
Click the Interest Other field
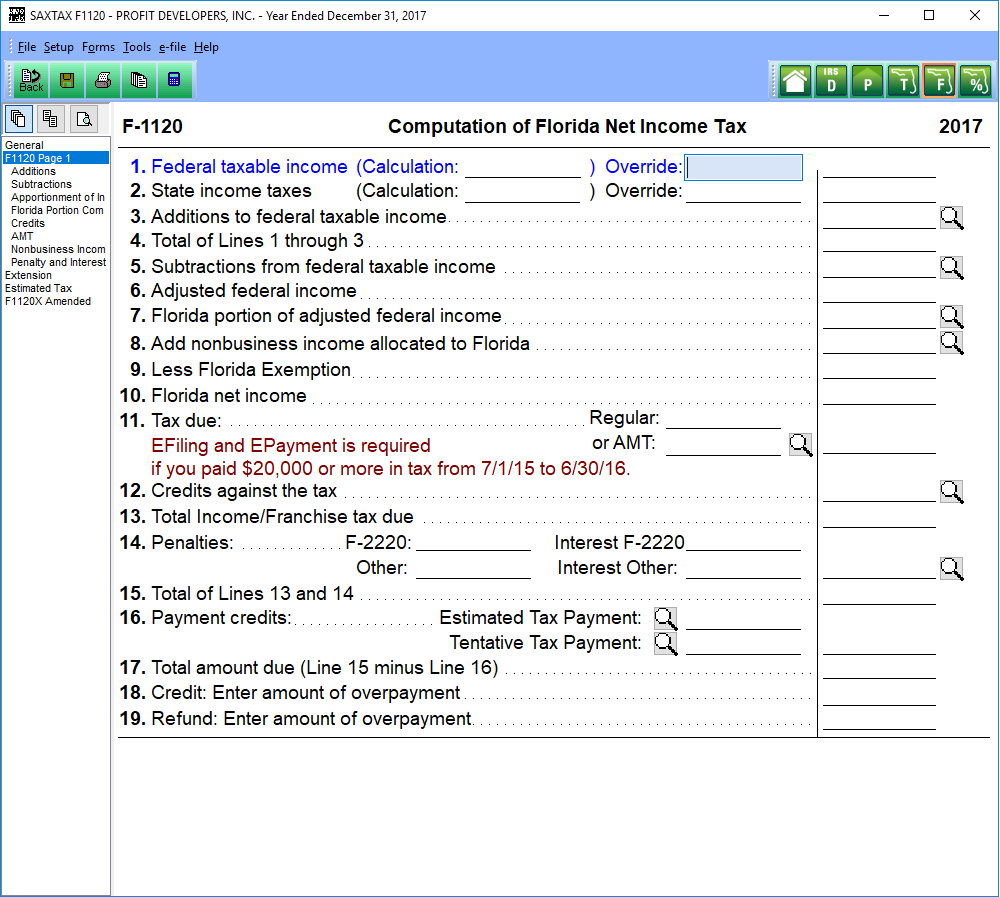coord(743,568)
